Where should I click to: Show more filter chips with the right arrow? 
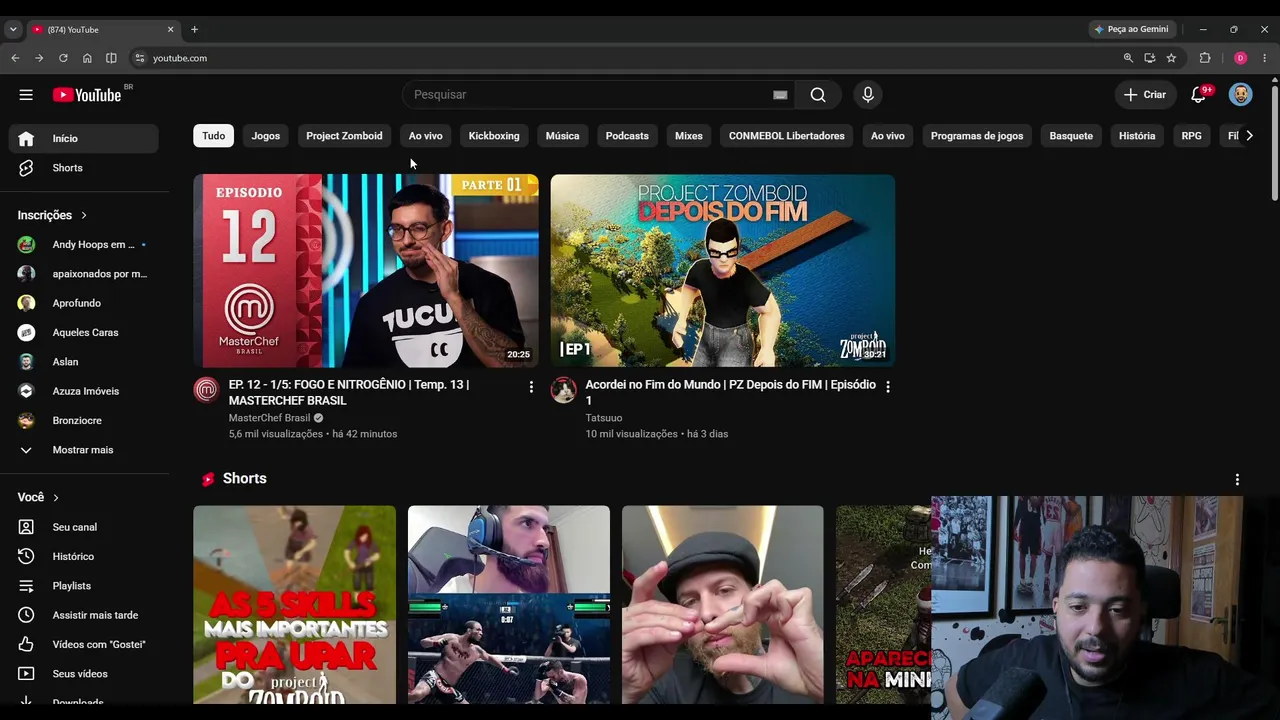coord(1249,136)
